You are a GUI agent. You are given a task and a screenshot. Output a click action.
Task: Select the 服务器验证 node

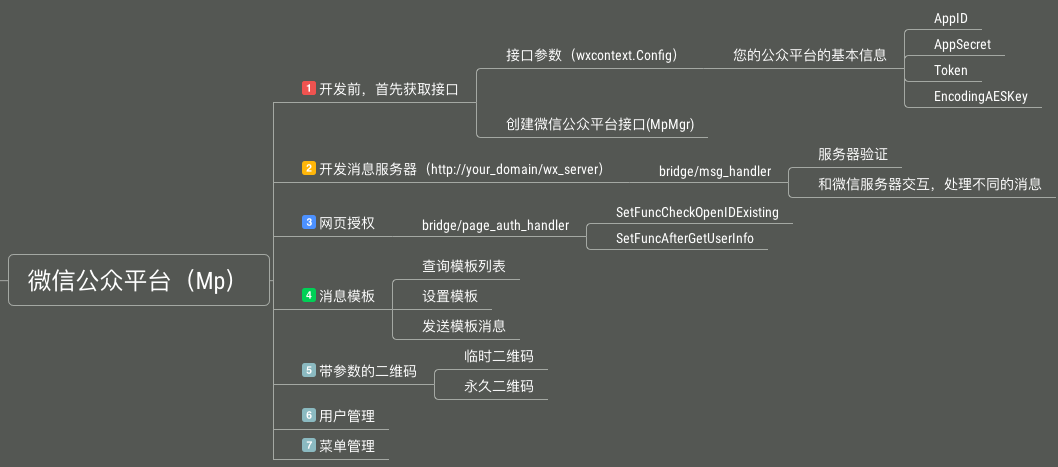853,155
